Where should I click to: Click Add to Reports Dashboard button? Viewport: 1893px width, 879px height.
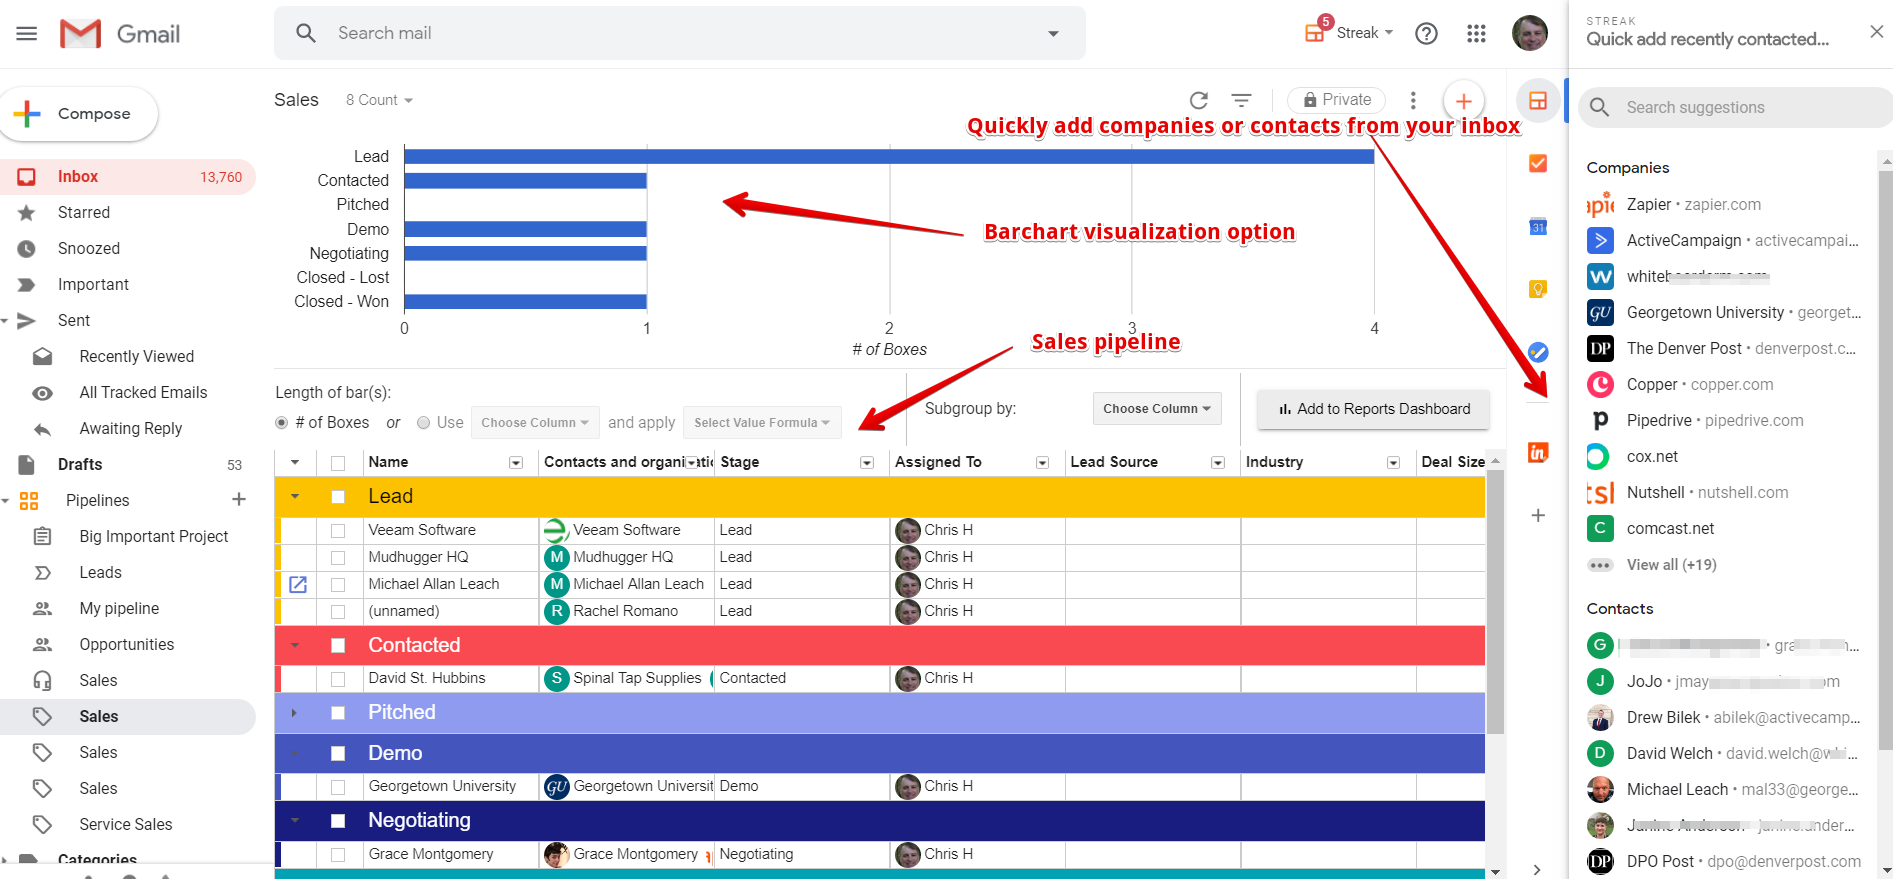click(1373, 409)
